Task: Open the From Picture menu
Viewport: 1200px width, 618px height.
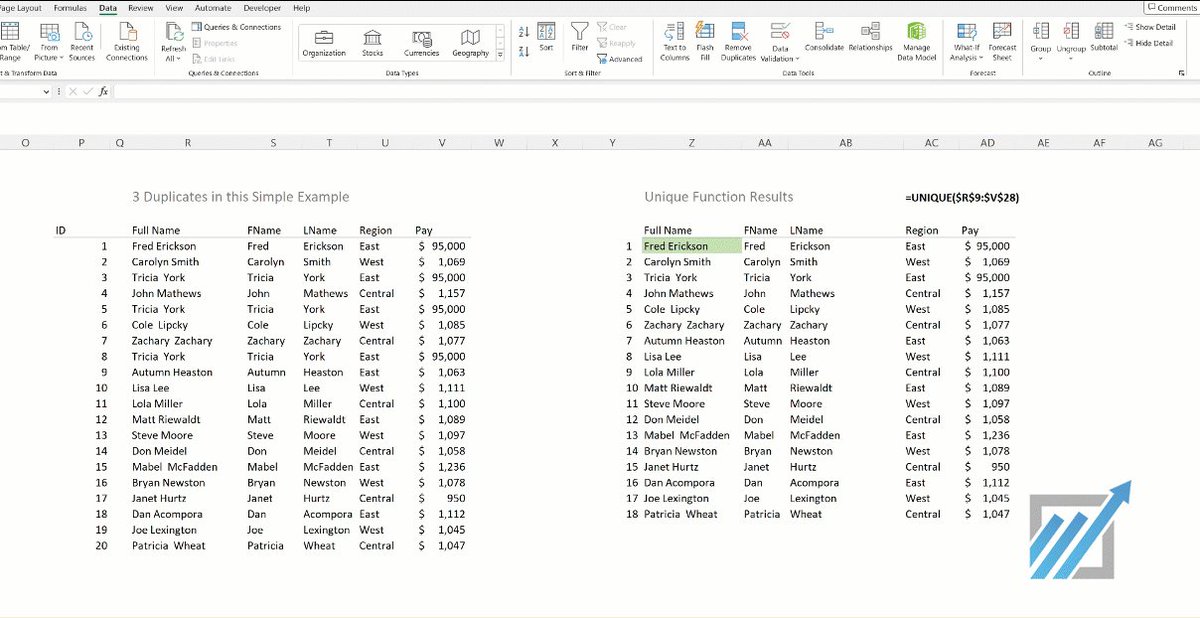Action: [49, 42]
